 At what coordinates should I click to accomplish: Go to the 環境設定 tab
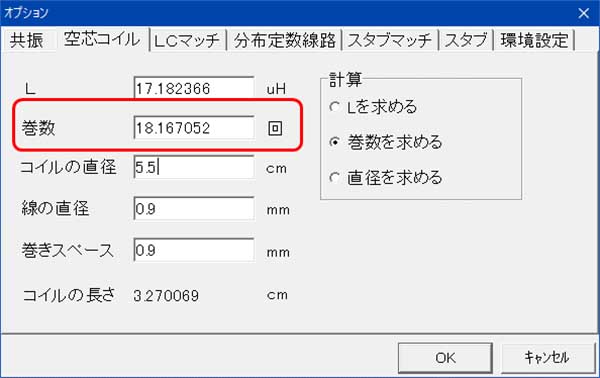click(x=534, y=40)
